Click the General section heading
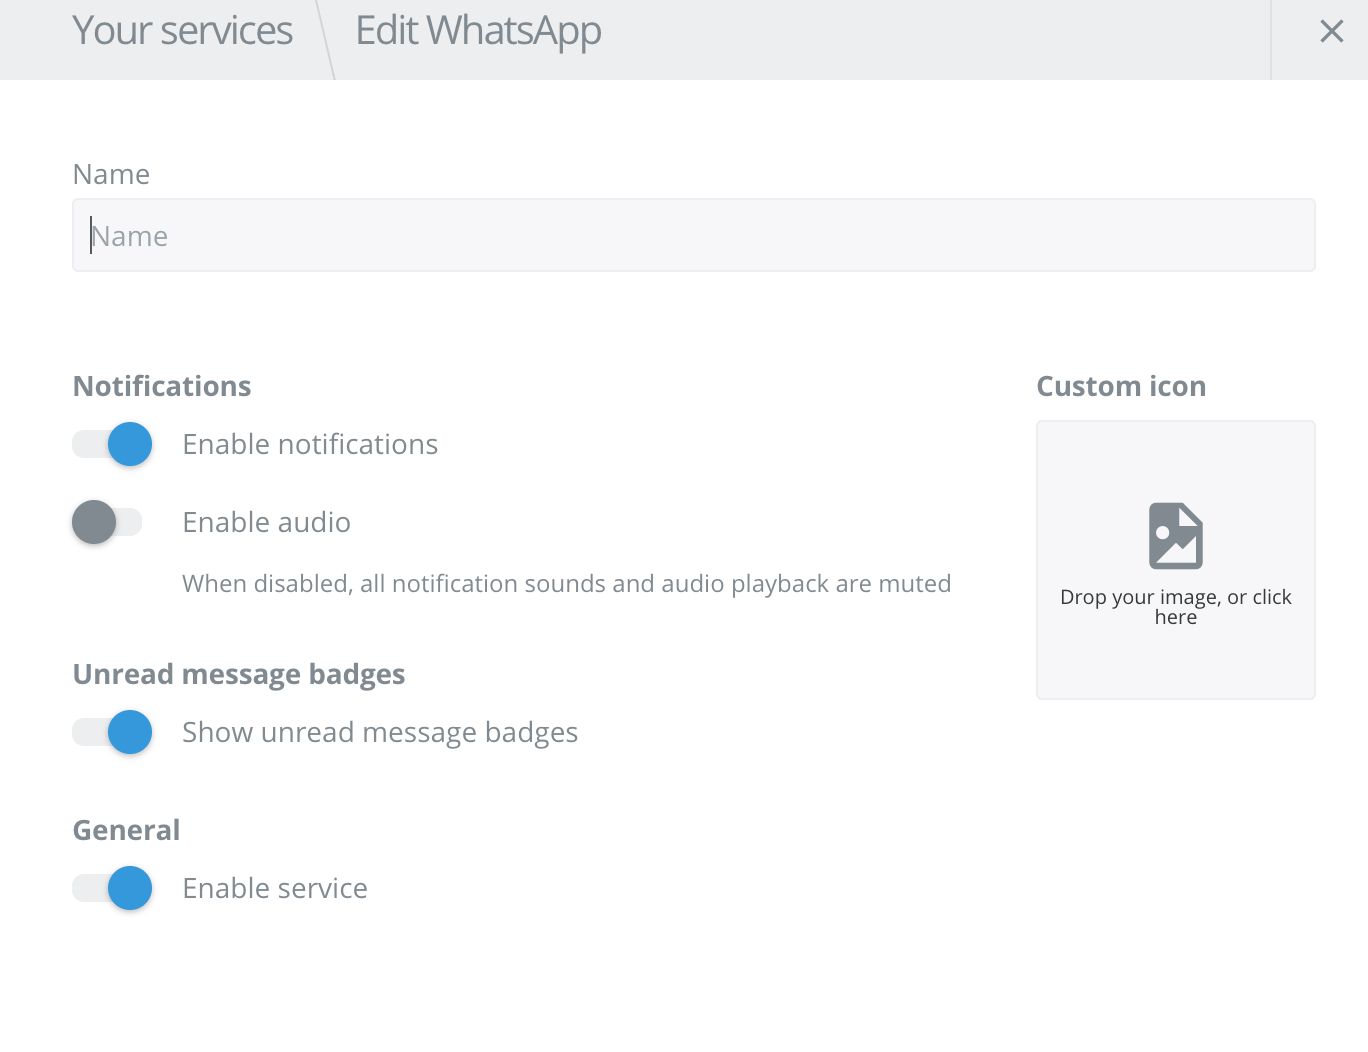Screen dimensions: 1368x1052 pyautogui.click(x=126, y=830)
